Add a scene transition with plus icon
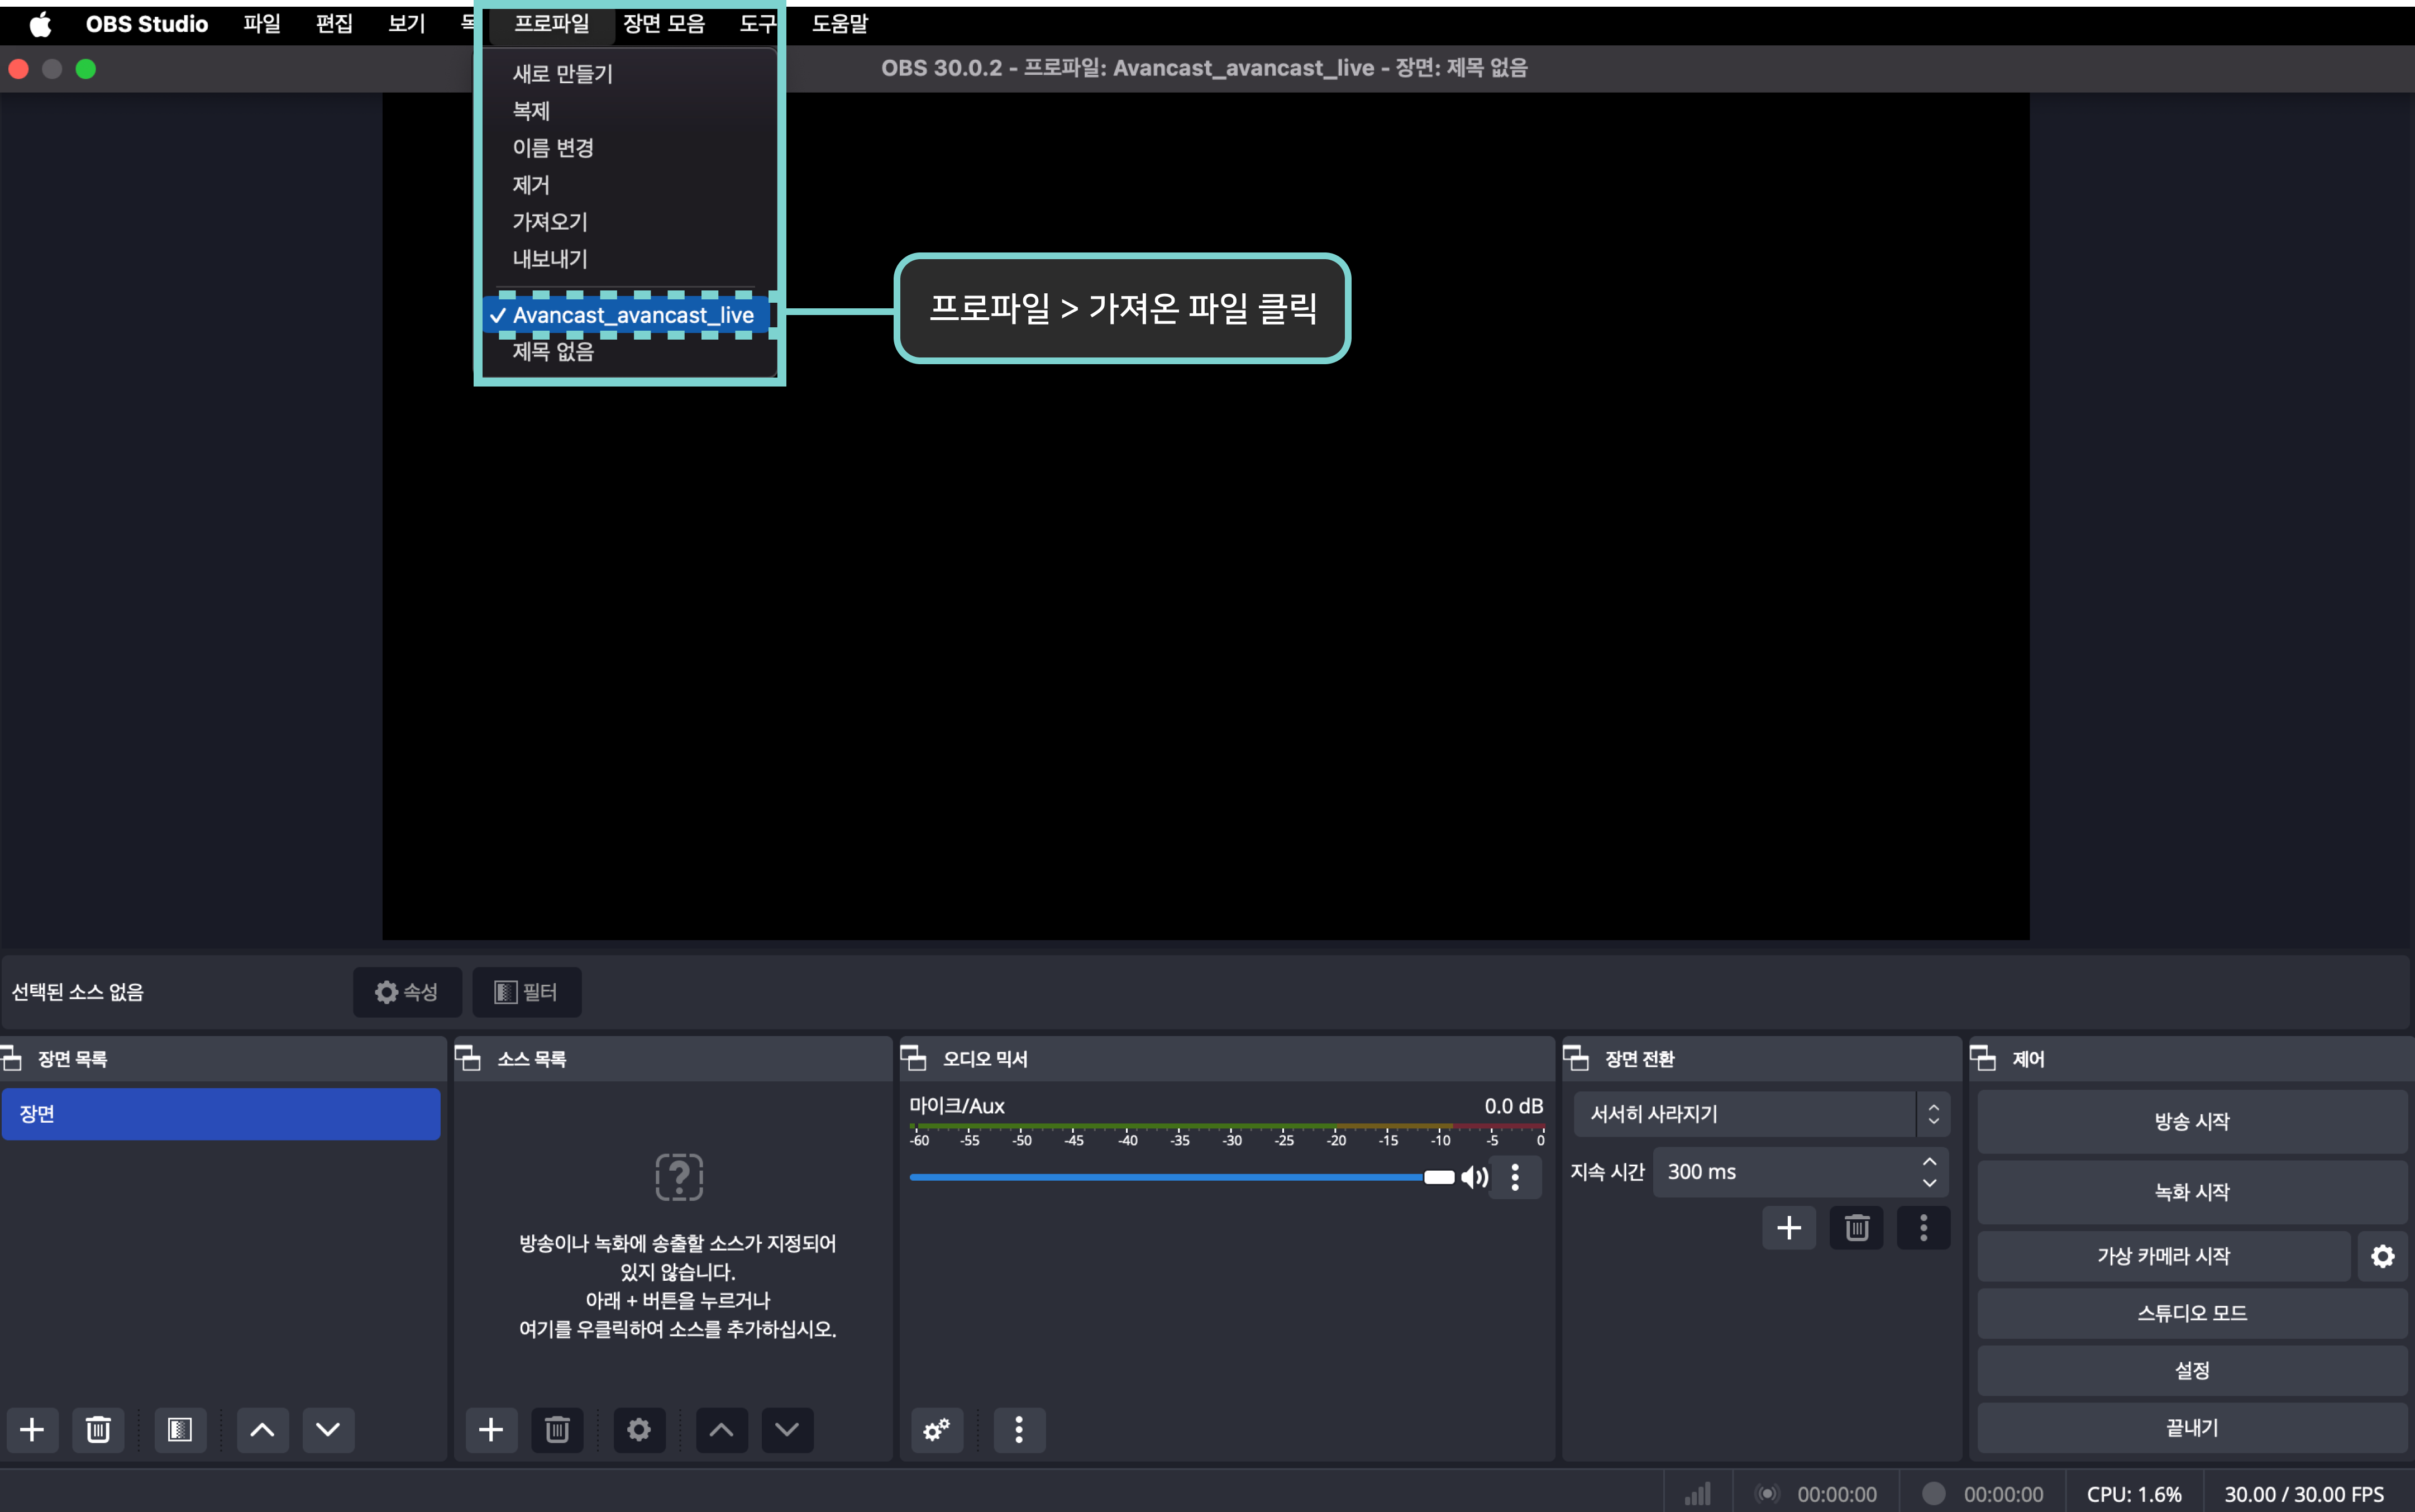Viewport: 2415px width, 1512px height. point(1789,1227)
